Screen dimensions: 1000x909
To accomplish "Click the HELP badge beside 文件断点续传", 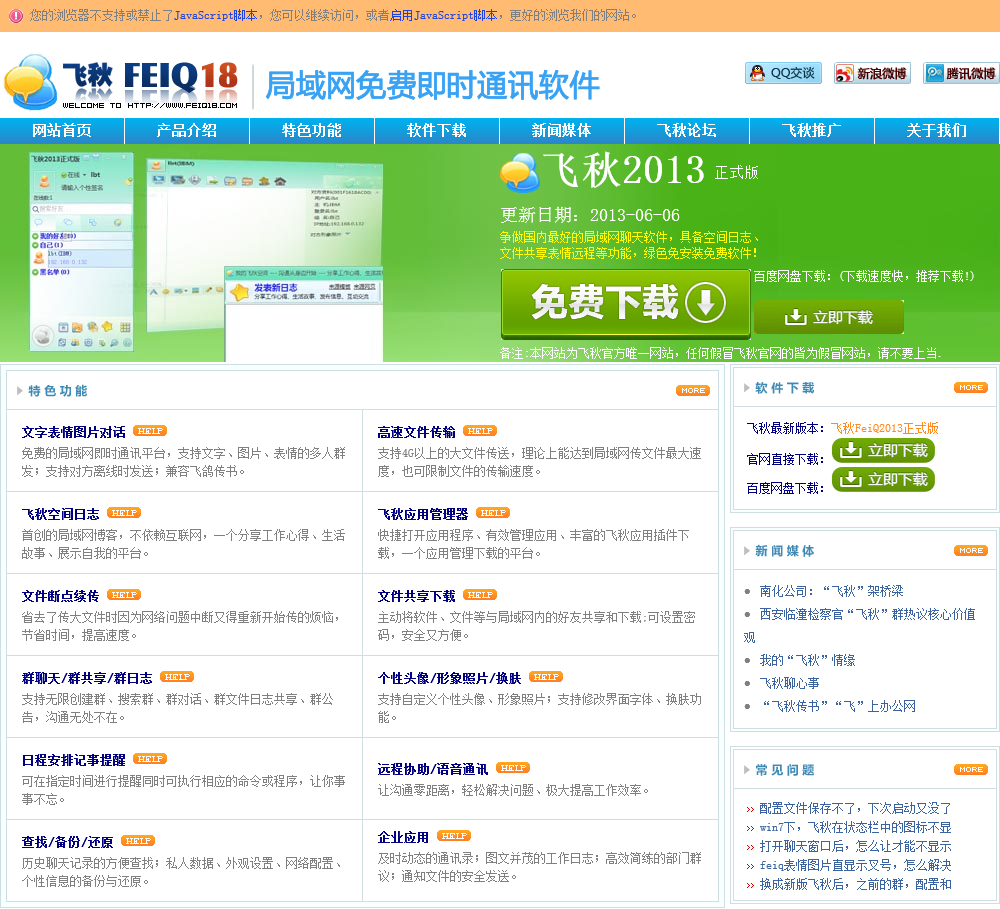I will click(x=124, y=595).
